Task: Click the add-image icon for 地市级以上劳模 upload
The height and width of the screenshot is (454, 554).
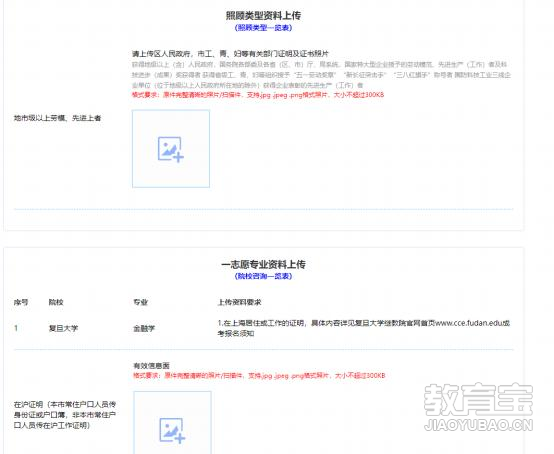Action: (171, 149)
